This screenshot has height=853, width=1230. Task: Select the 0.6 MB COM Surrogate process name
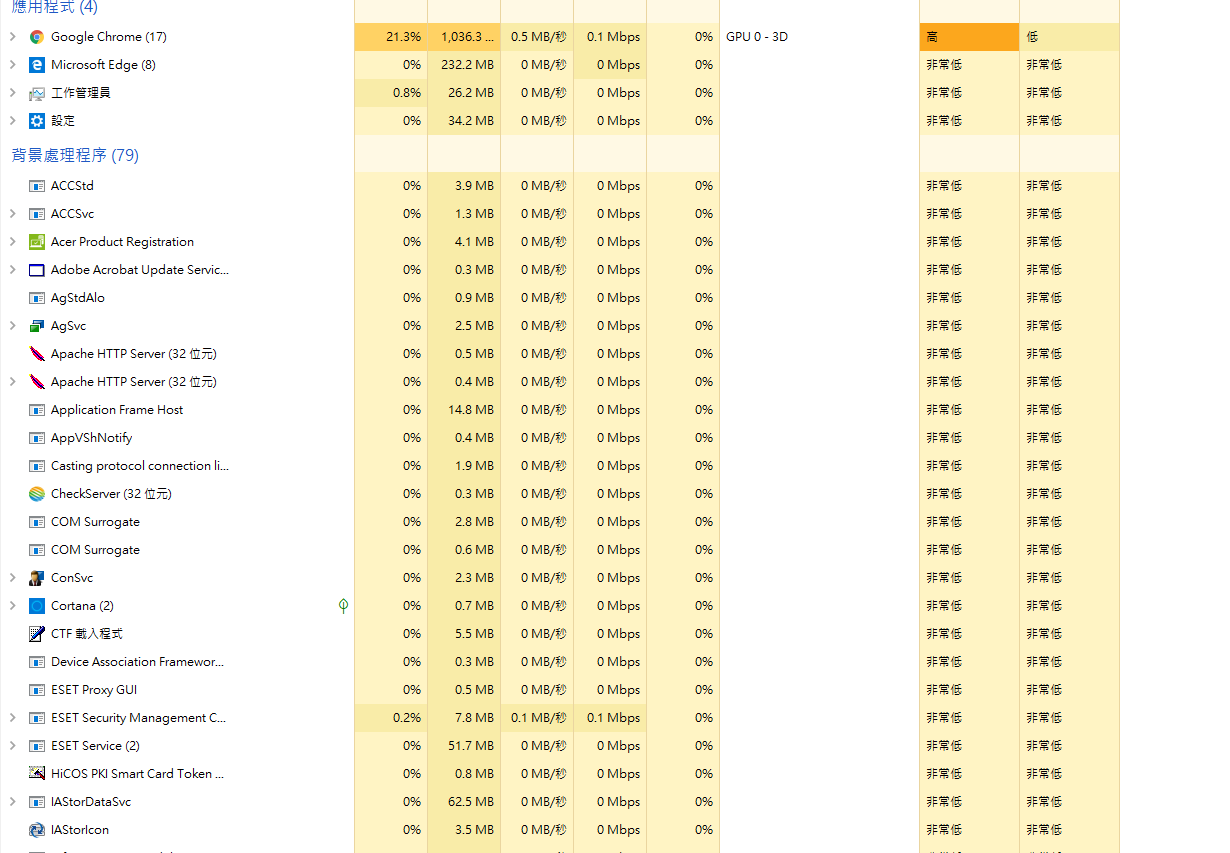coord(95,550)
